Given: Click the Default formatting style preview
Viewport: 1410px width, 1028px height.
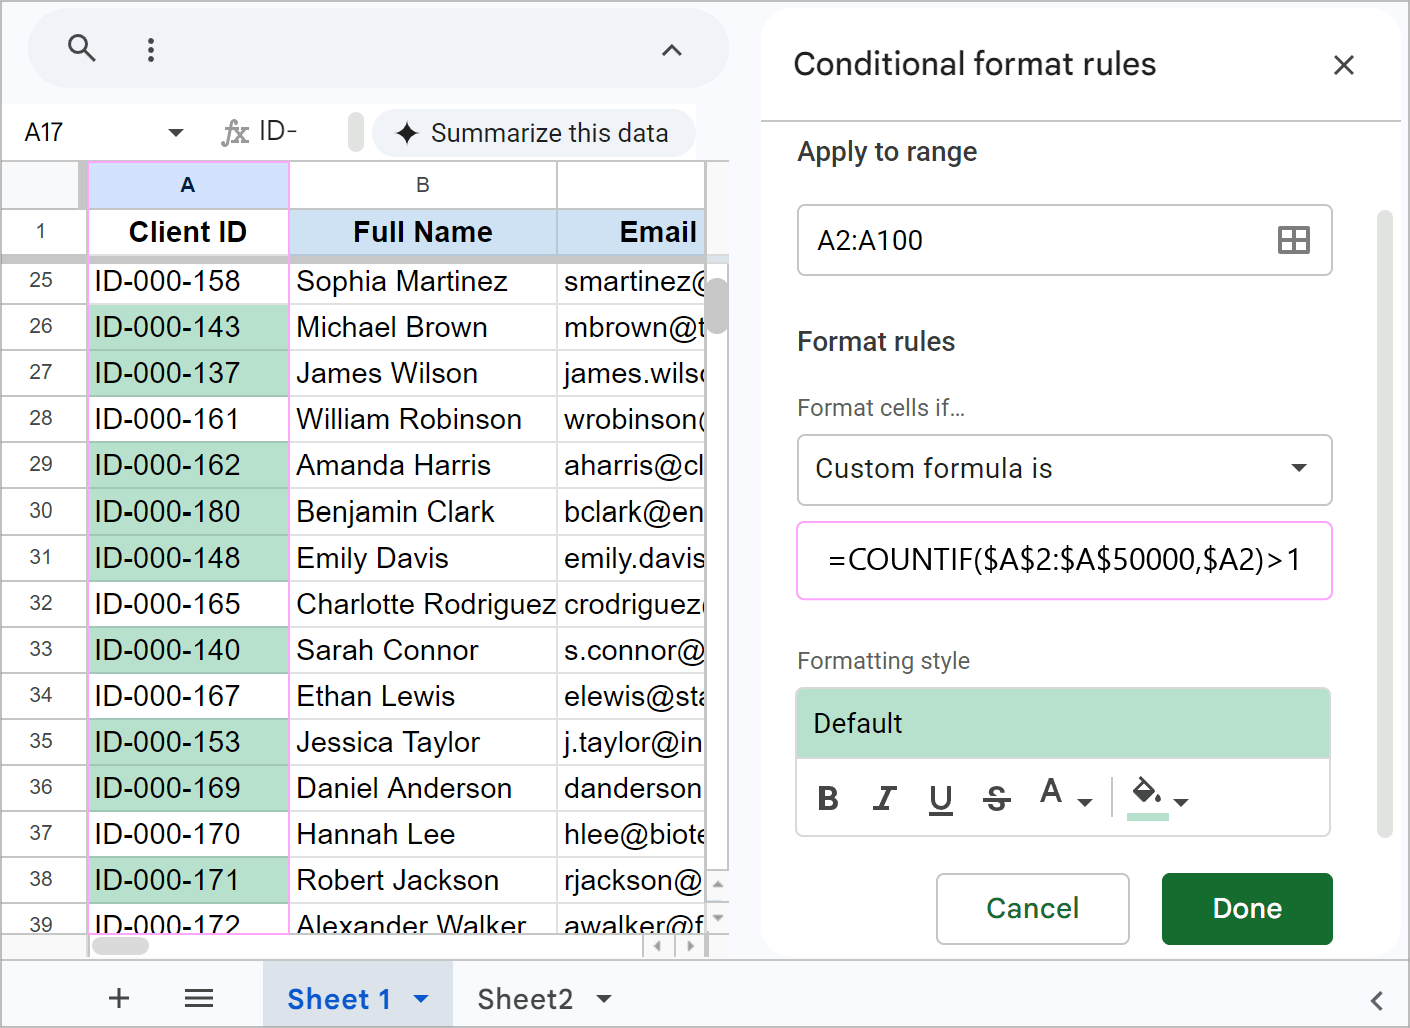Looking at the screenshot, I should pos(1063,723).
